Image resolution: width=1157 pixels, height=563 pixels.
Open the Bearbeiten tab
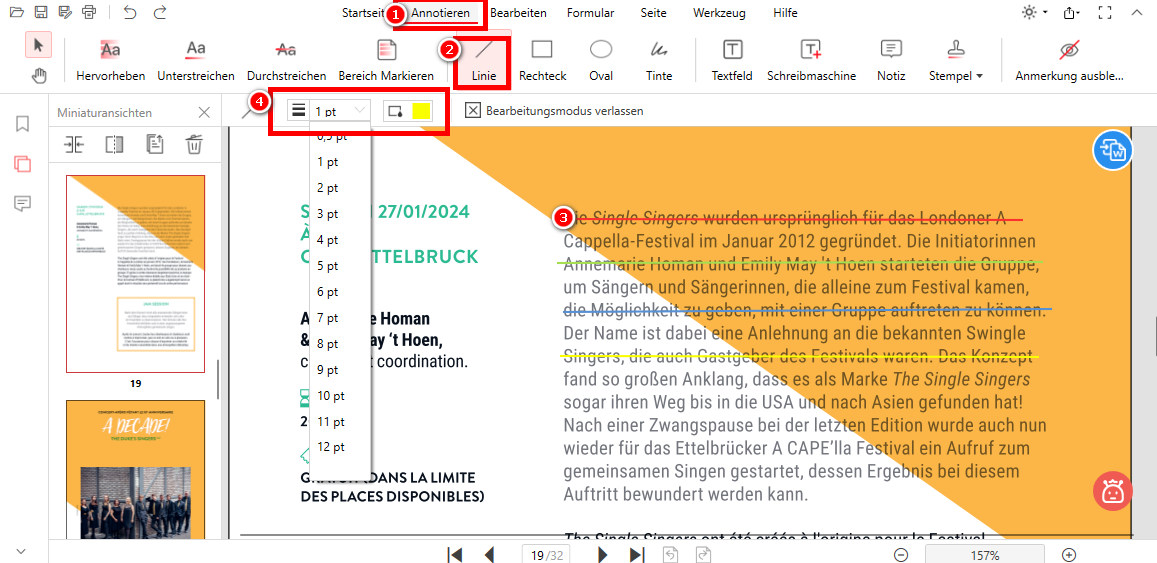point(518,13)
